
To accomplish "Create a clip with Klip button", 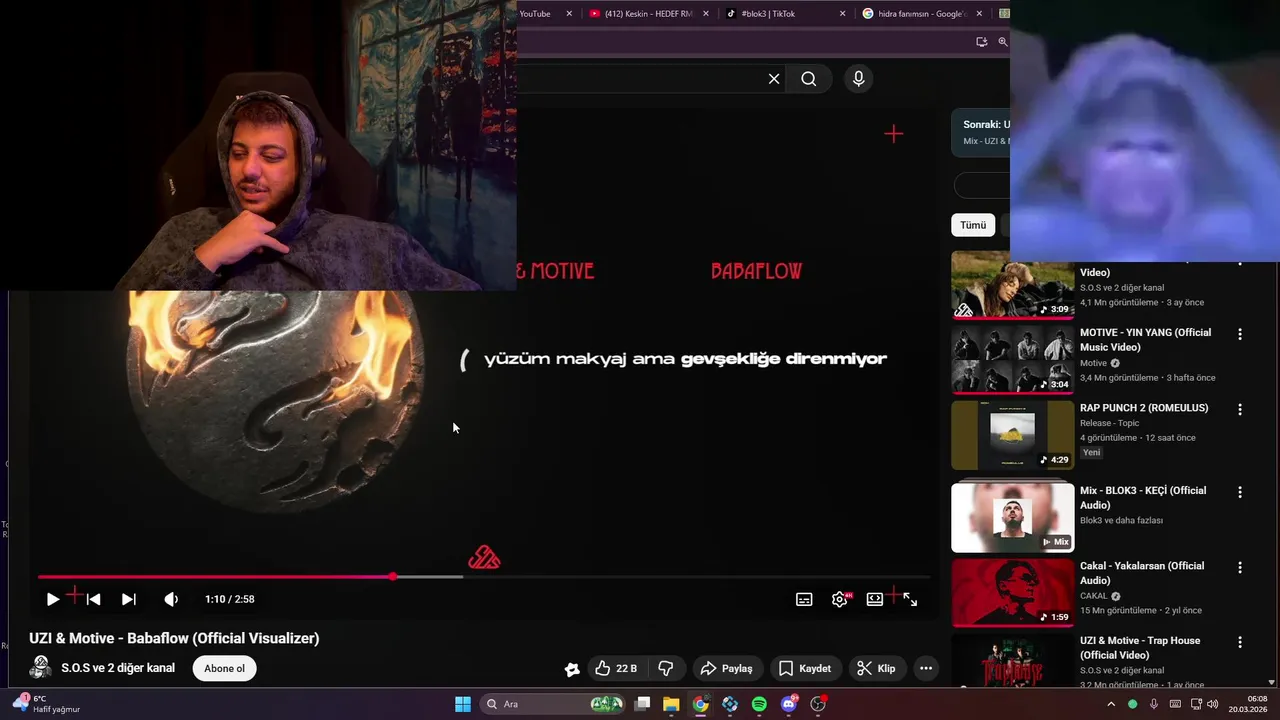I will click(x=877, y=668).
